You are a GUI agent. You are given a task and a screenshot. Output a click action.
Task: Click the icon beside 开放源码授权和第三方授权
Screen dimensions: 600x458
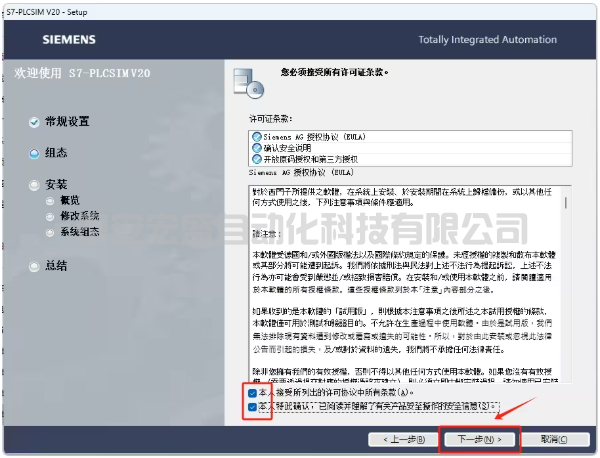258,157
